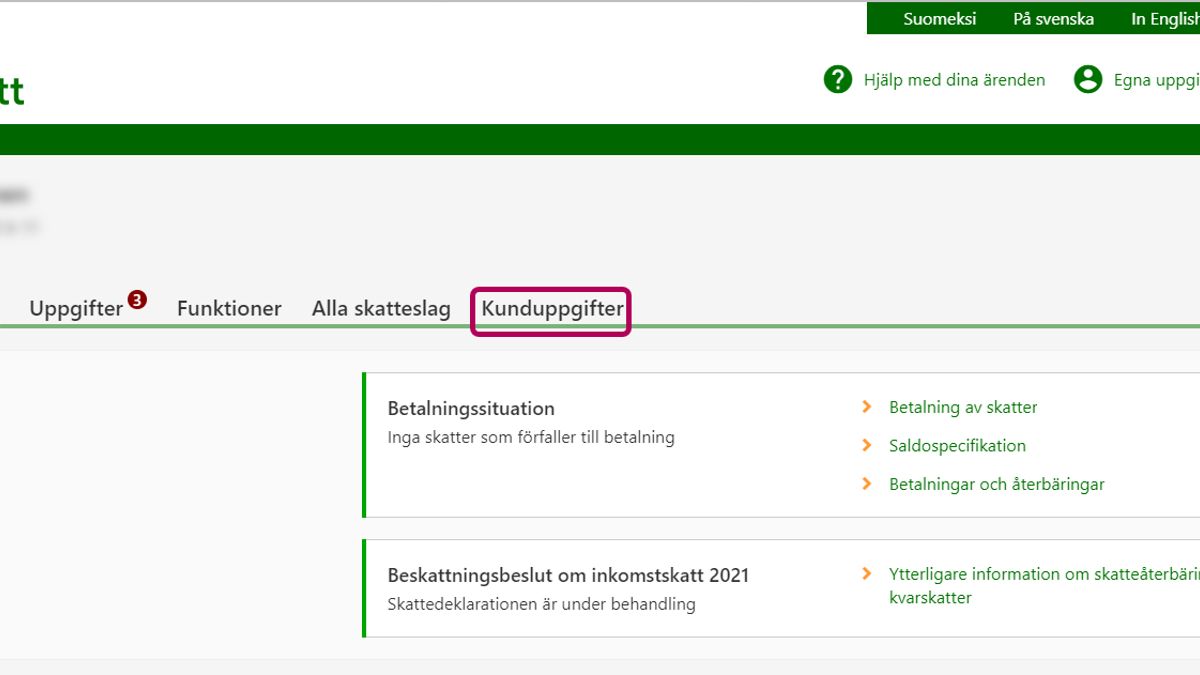Screen dimensions: 1200x675
Task: Click the red notification badge on Uppgifter
Action: [x=137, y=299]
